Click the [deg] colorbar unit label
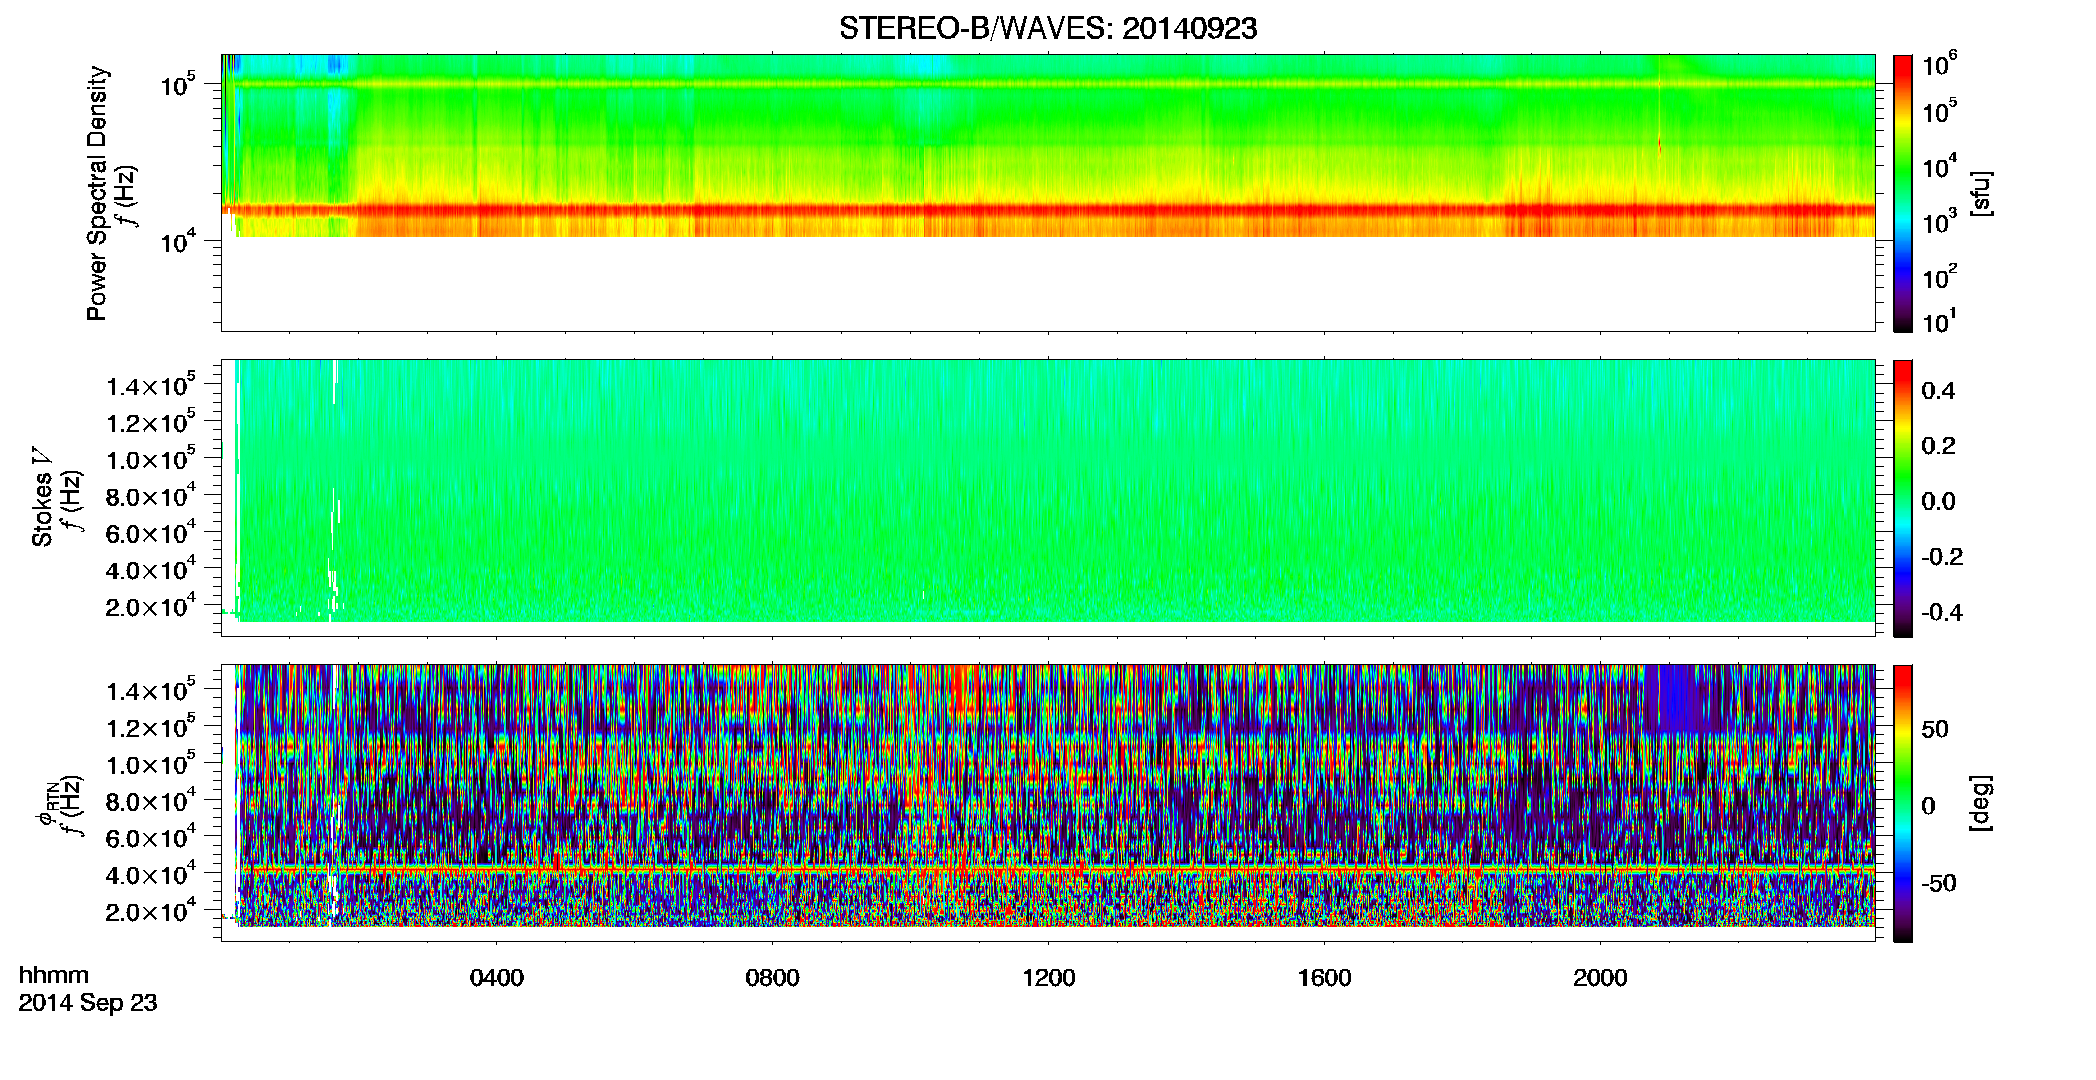The image size is (2096, 1080). coord(1980,803)
